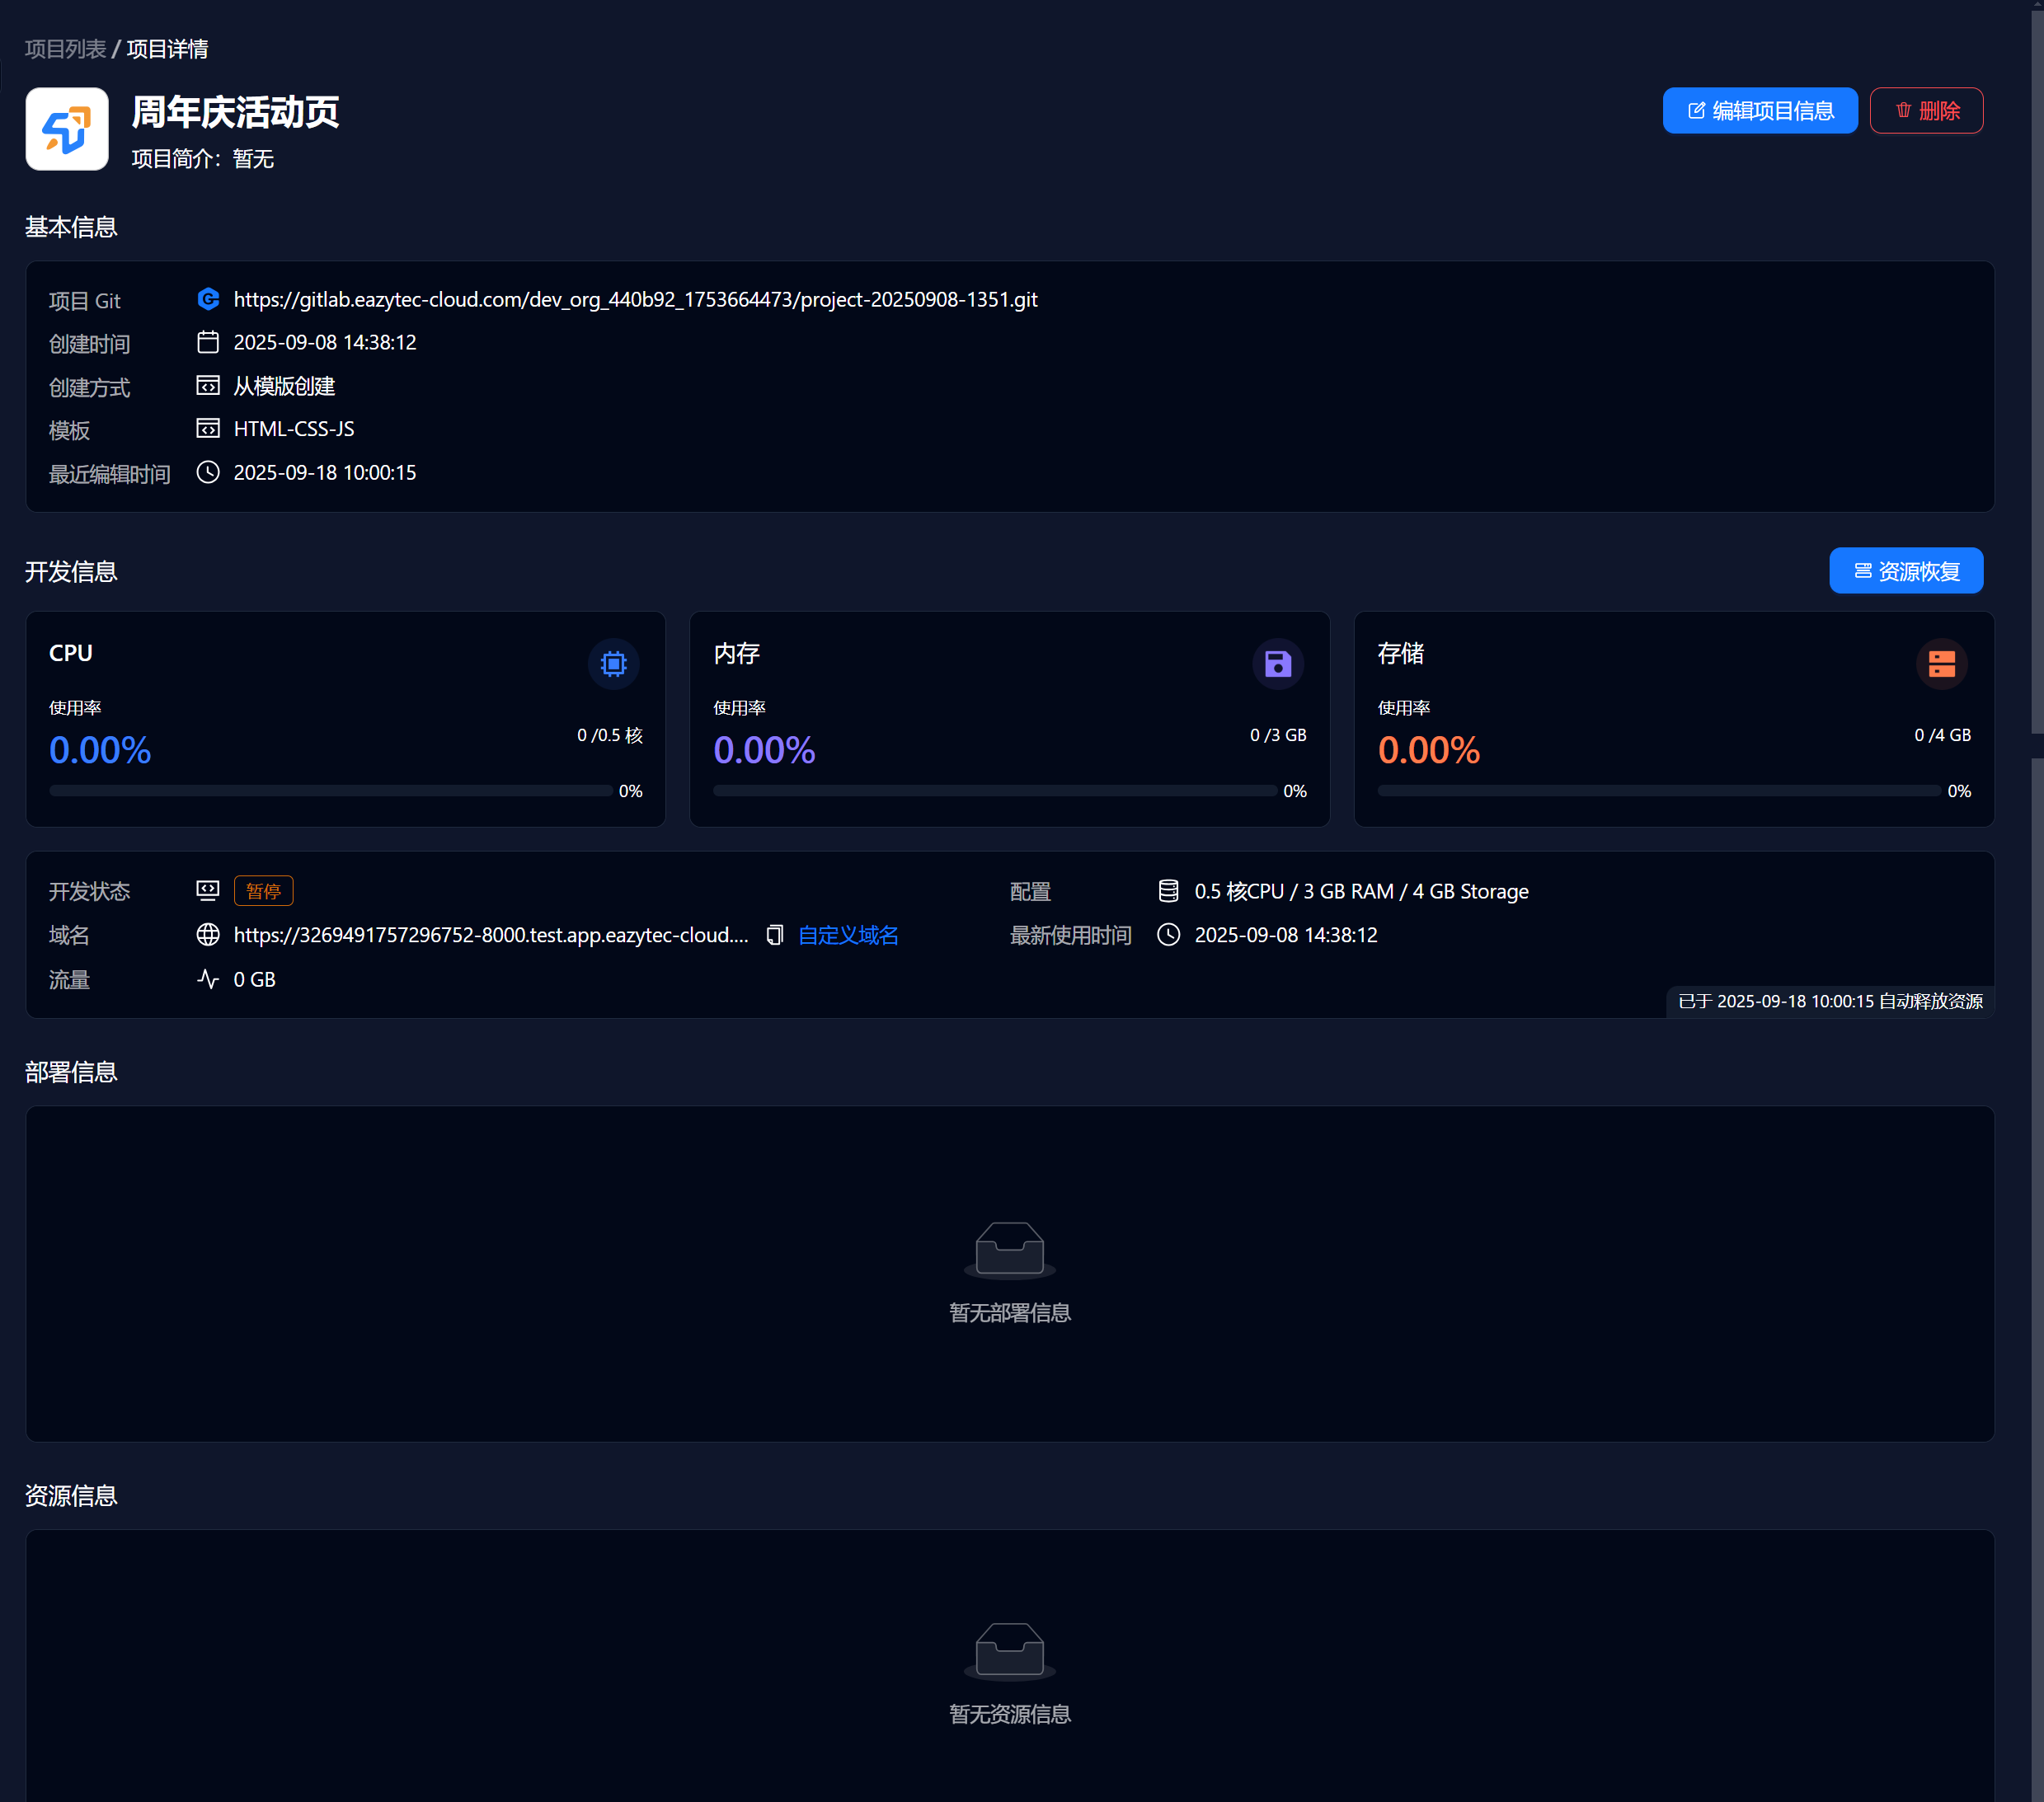Click the database icon next to 配置
Viewport: 2044px width, 1802px height.
[x=1168, y=891]
